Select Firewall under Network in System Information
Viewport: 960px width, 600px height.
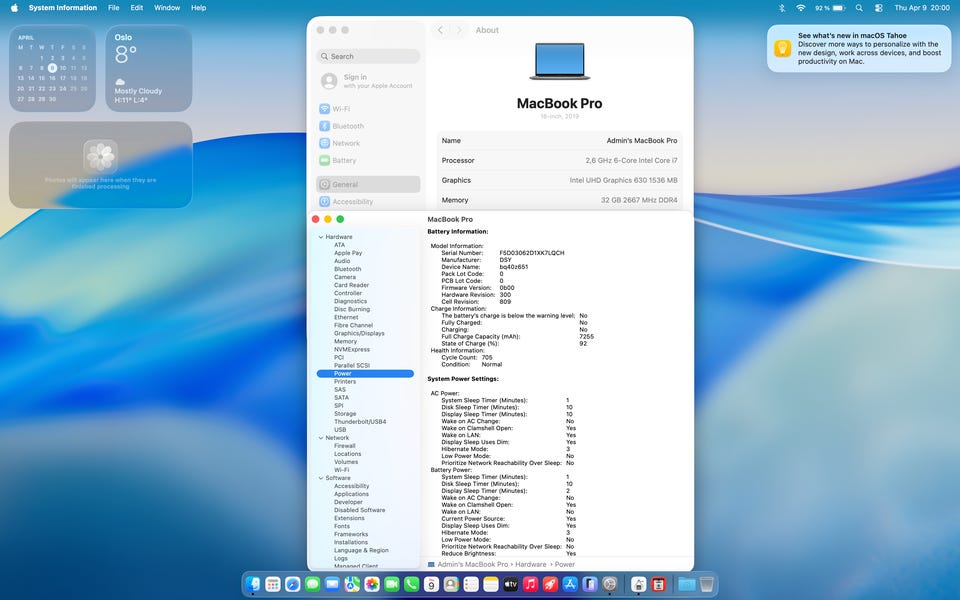(345, 446)
